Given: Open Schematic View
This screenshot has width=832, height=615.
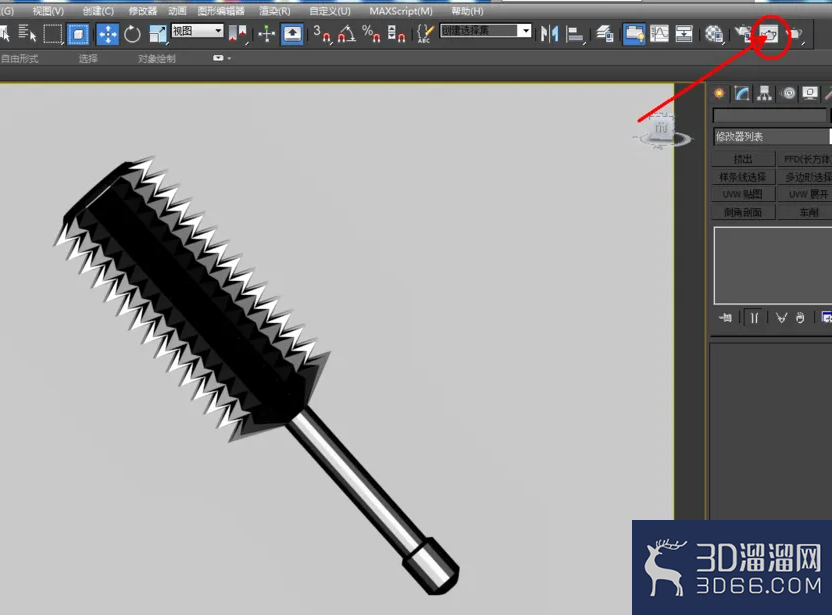Looking at the screenshot, I should point(684,34).
